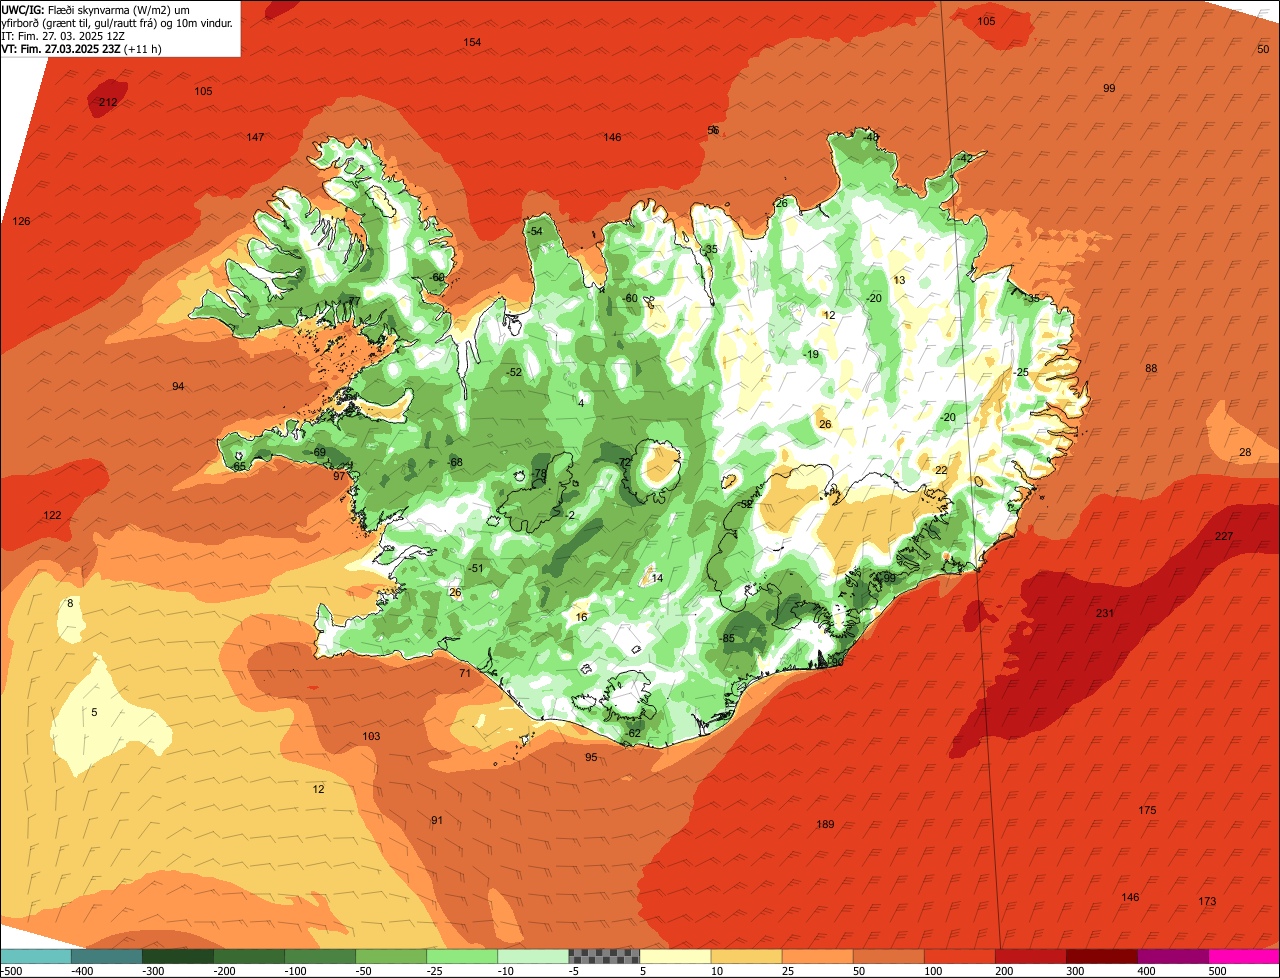Click the heat flux value 71
This screenshot has height=978, width=1280.
464,673
